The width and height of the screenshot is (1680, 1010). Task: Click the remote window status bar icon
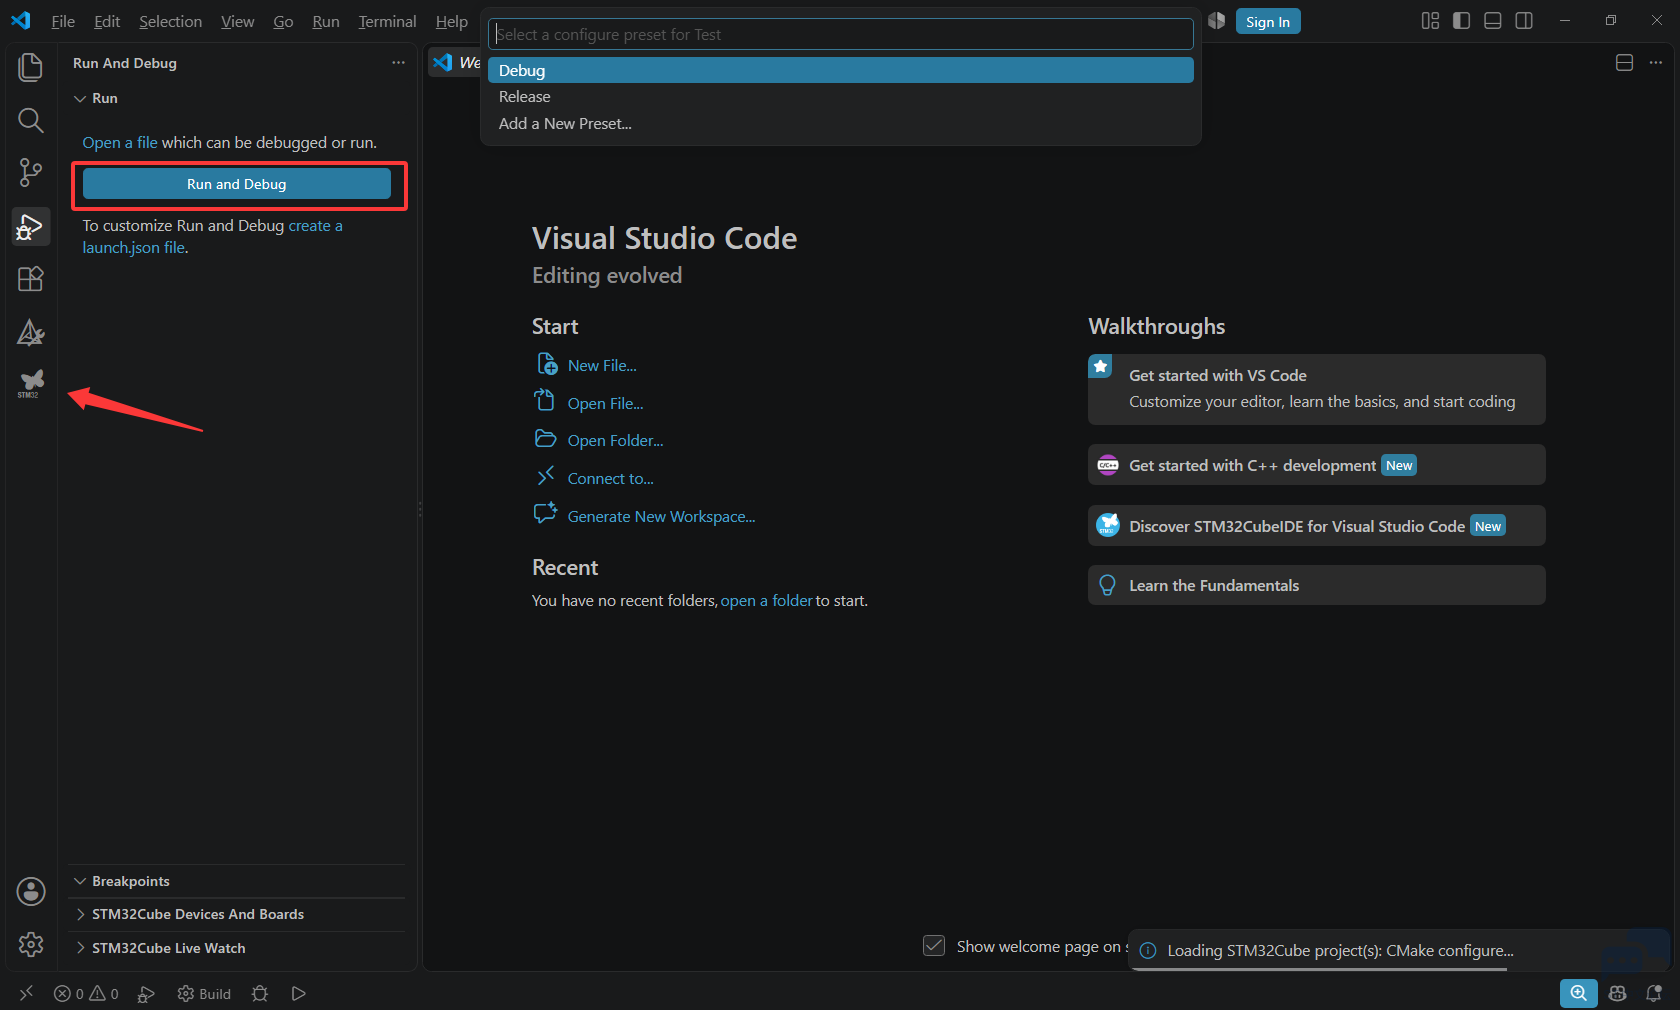(x=26, y=993)
